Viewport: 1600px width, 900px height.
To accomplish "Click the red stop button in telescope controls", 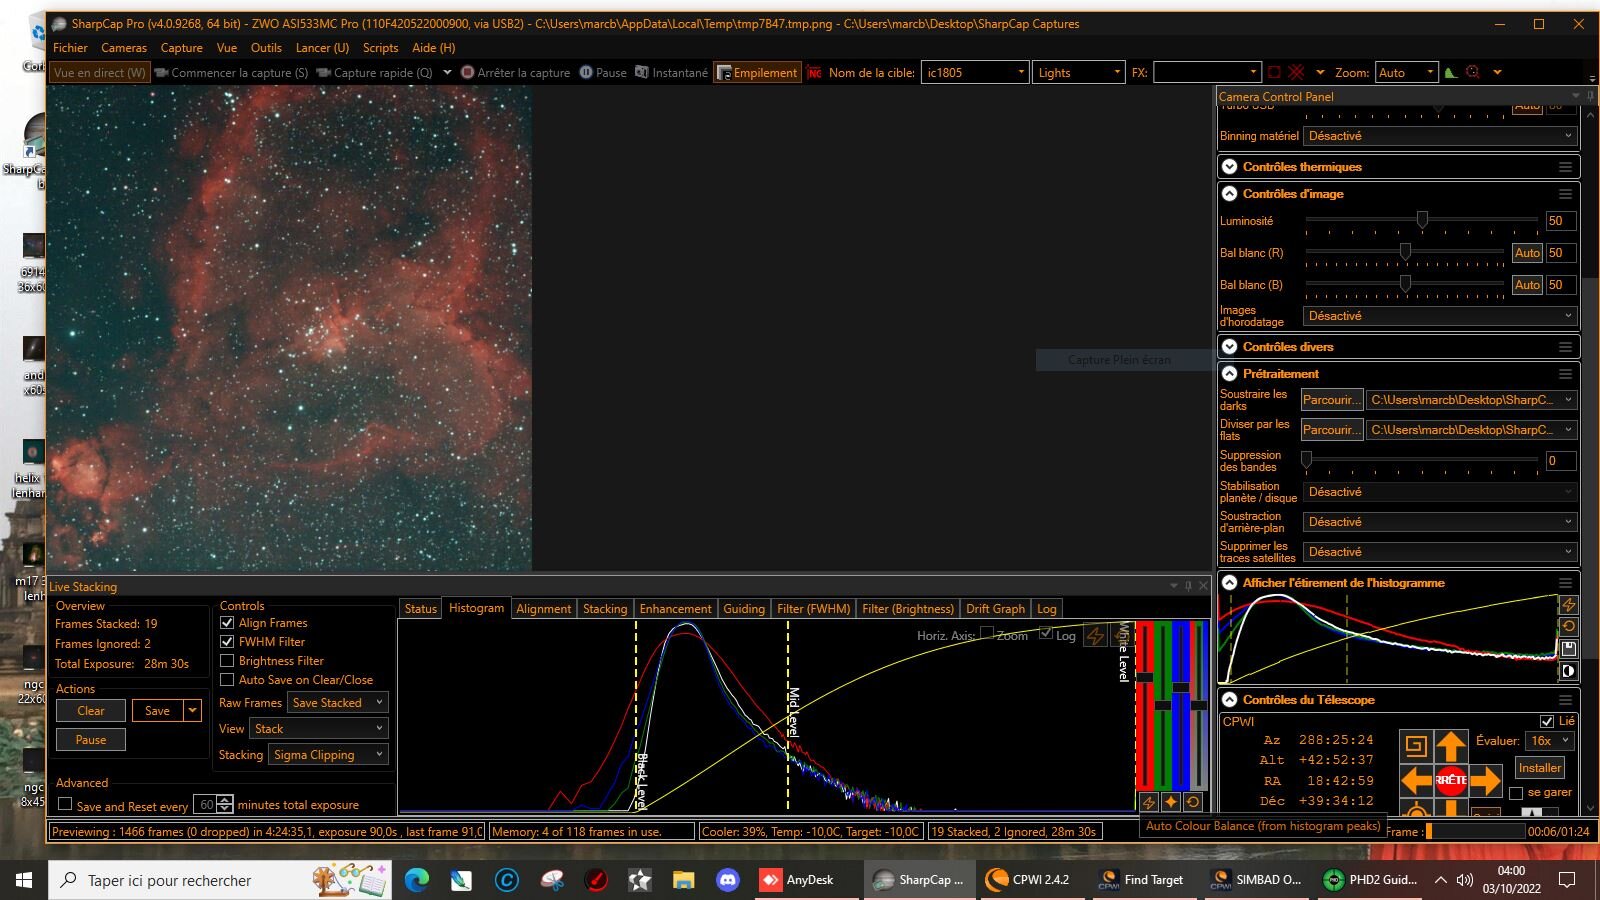I will [1451, 780].
